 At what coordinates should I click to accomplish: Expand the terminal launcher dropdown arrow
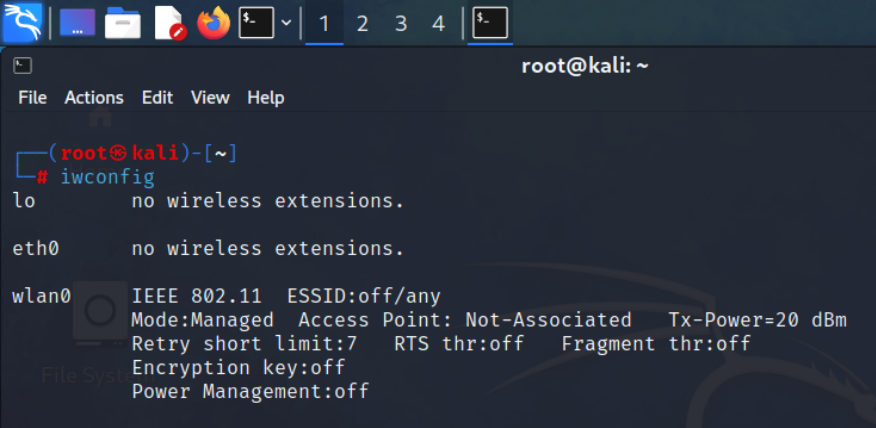286,22
